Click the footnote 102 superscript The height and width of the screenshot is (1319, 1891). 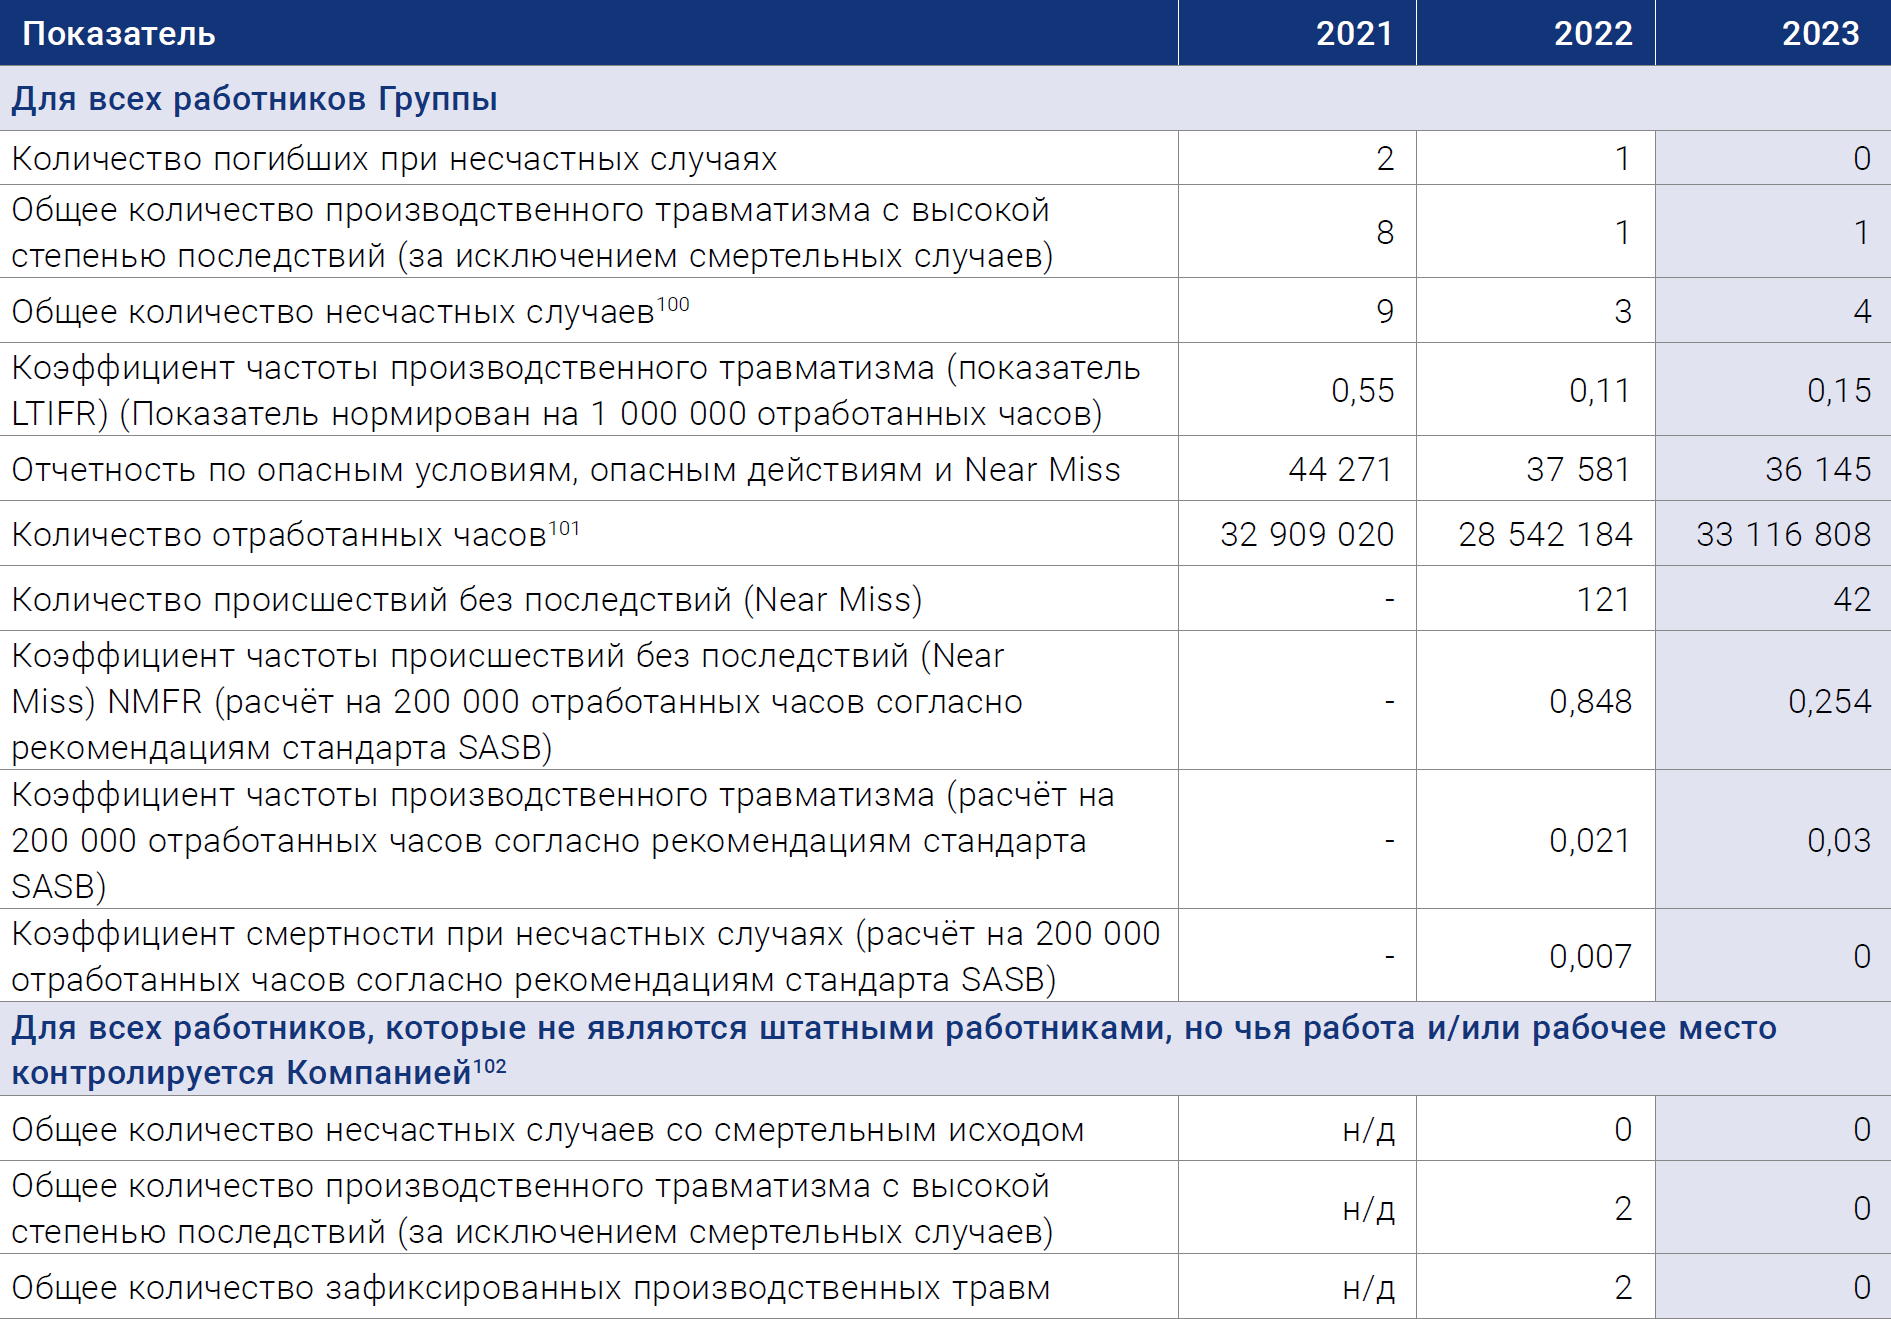(490, 1066)
